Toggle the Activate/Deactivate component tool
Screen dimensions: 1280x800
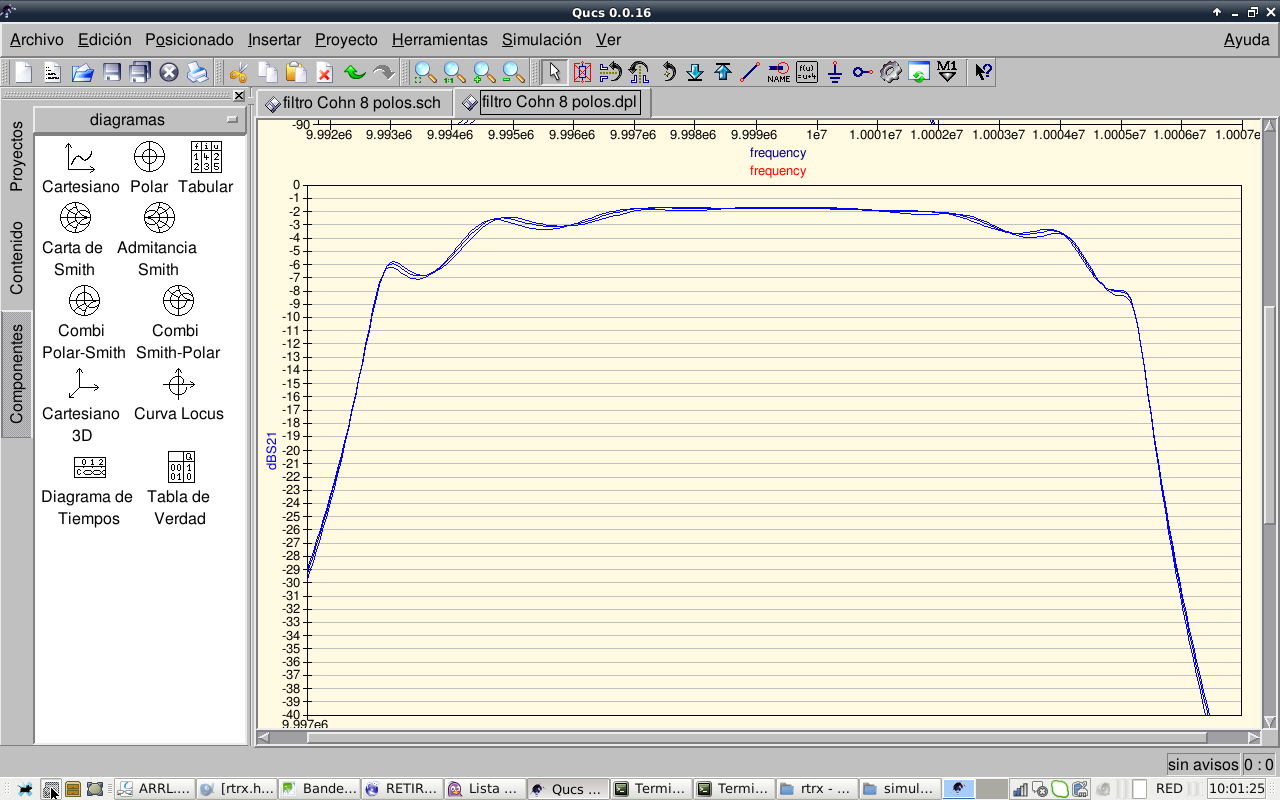pyautogui.click(x=582, y=72)
